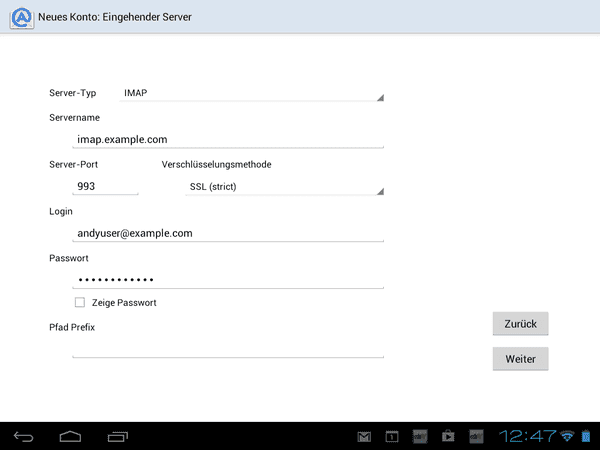Open the recent apps navigation icon

(x=117, y=437)
